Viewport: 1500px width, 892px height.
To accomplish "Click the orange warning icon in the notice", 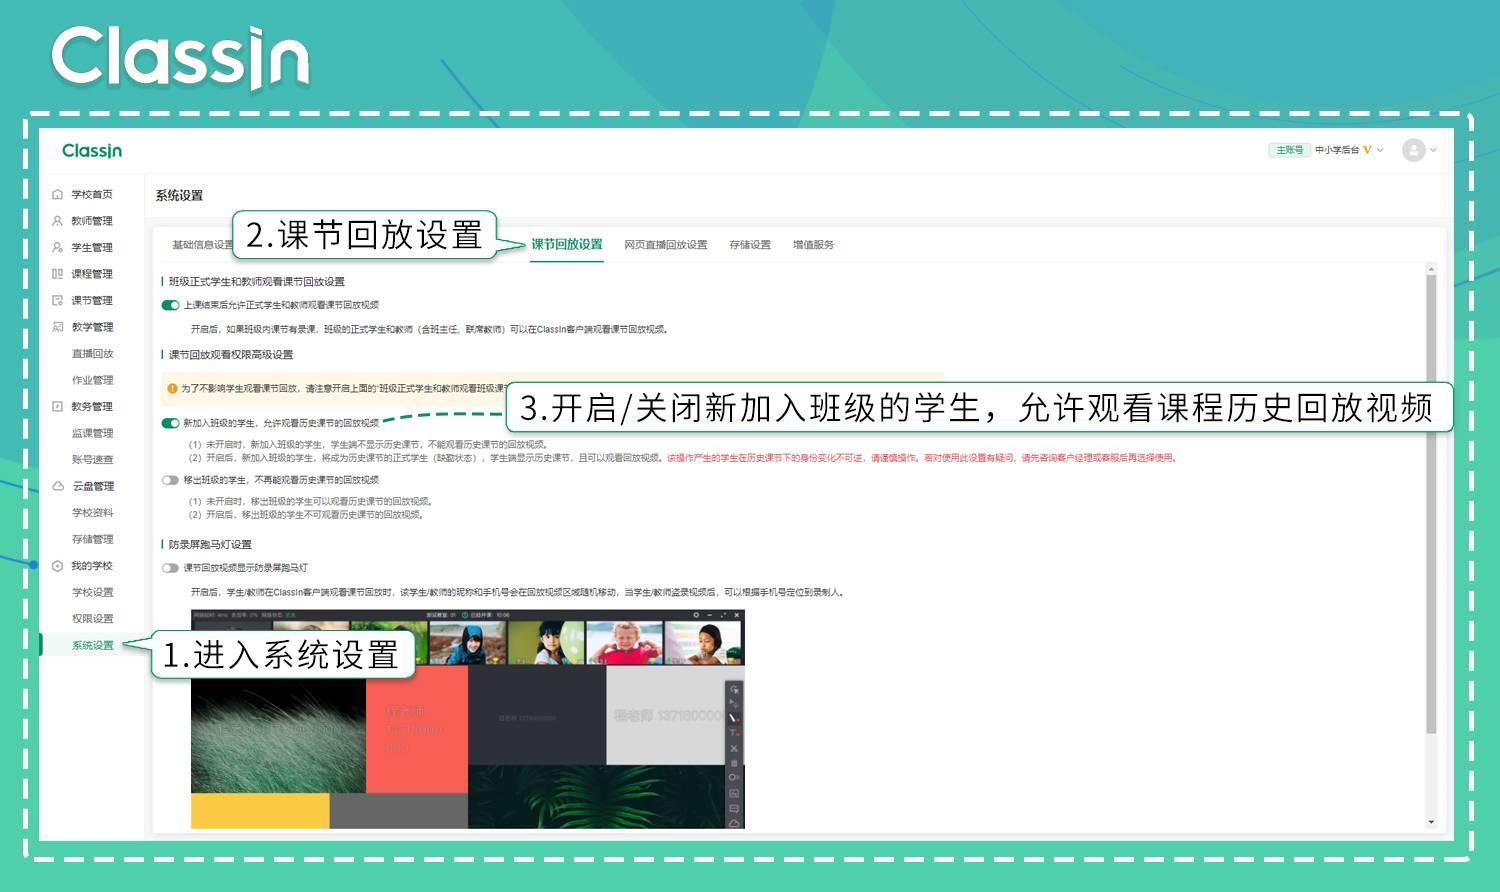I will click(172, 388).
